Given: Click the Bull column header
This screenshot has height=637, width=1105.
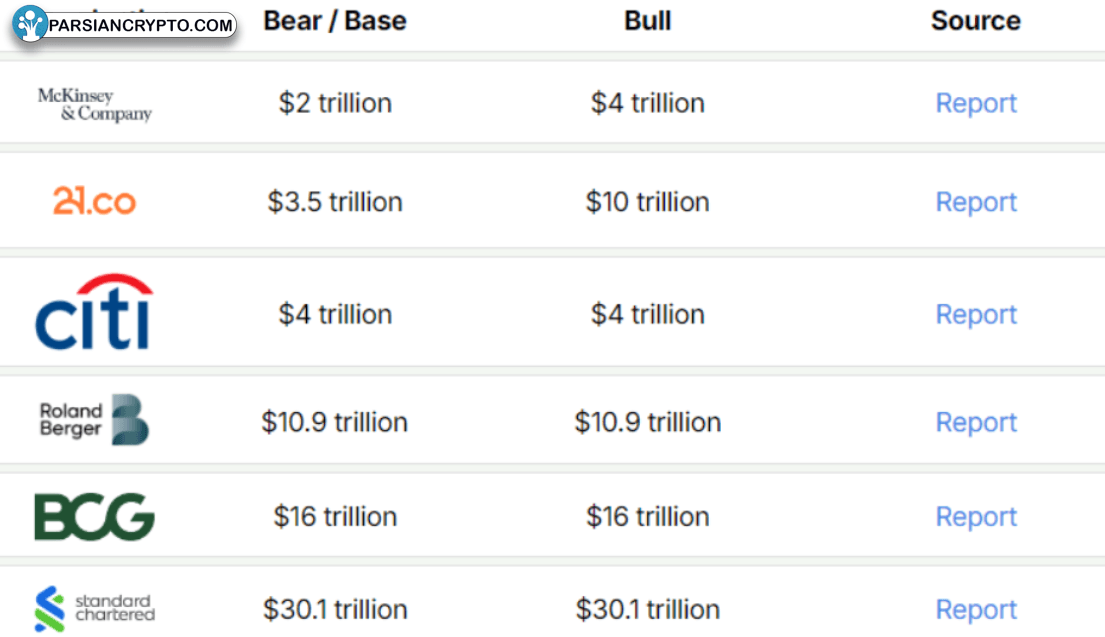Looking at the screenshot, I should click(648, 21).
